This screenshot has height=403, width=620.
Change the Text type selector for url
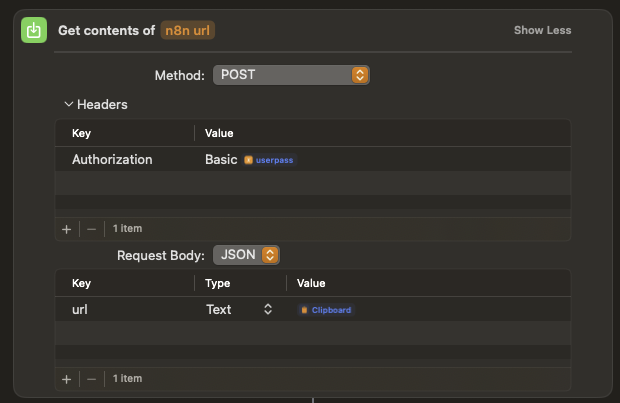239,310
